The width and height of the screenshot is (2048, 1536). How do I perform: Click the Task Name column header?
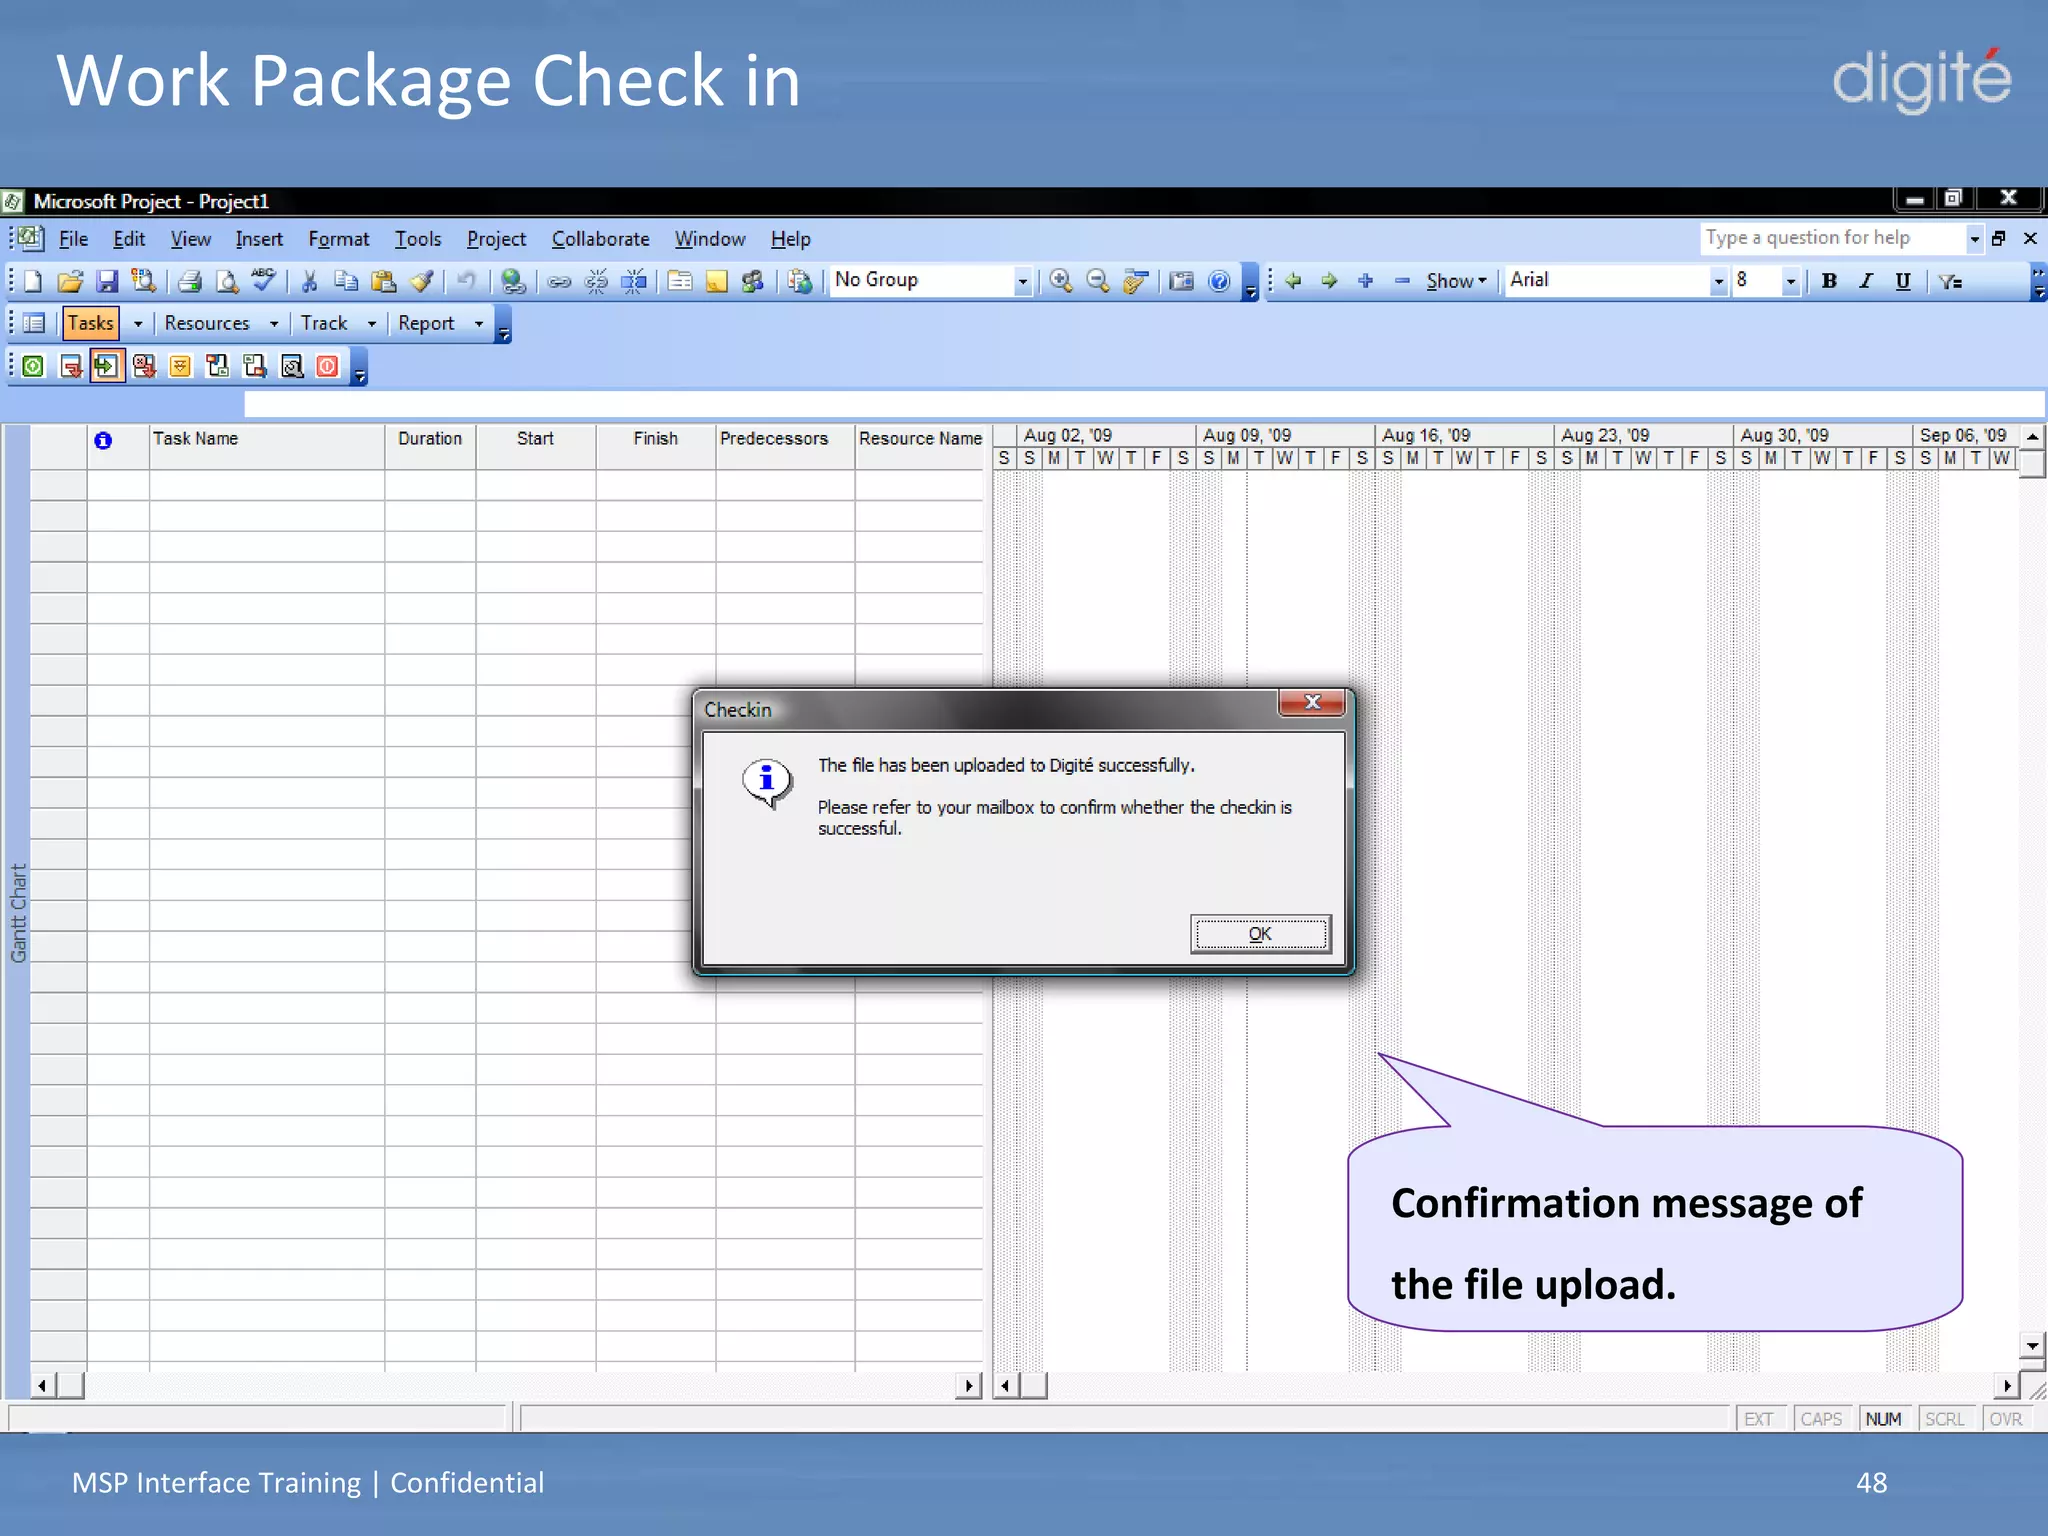point(267,446)
